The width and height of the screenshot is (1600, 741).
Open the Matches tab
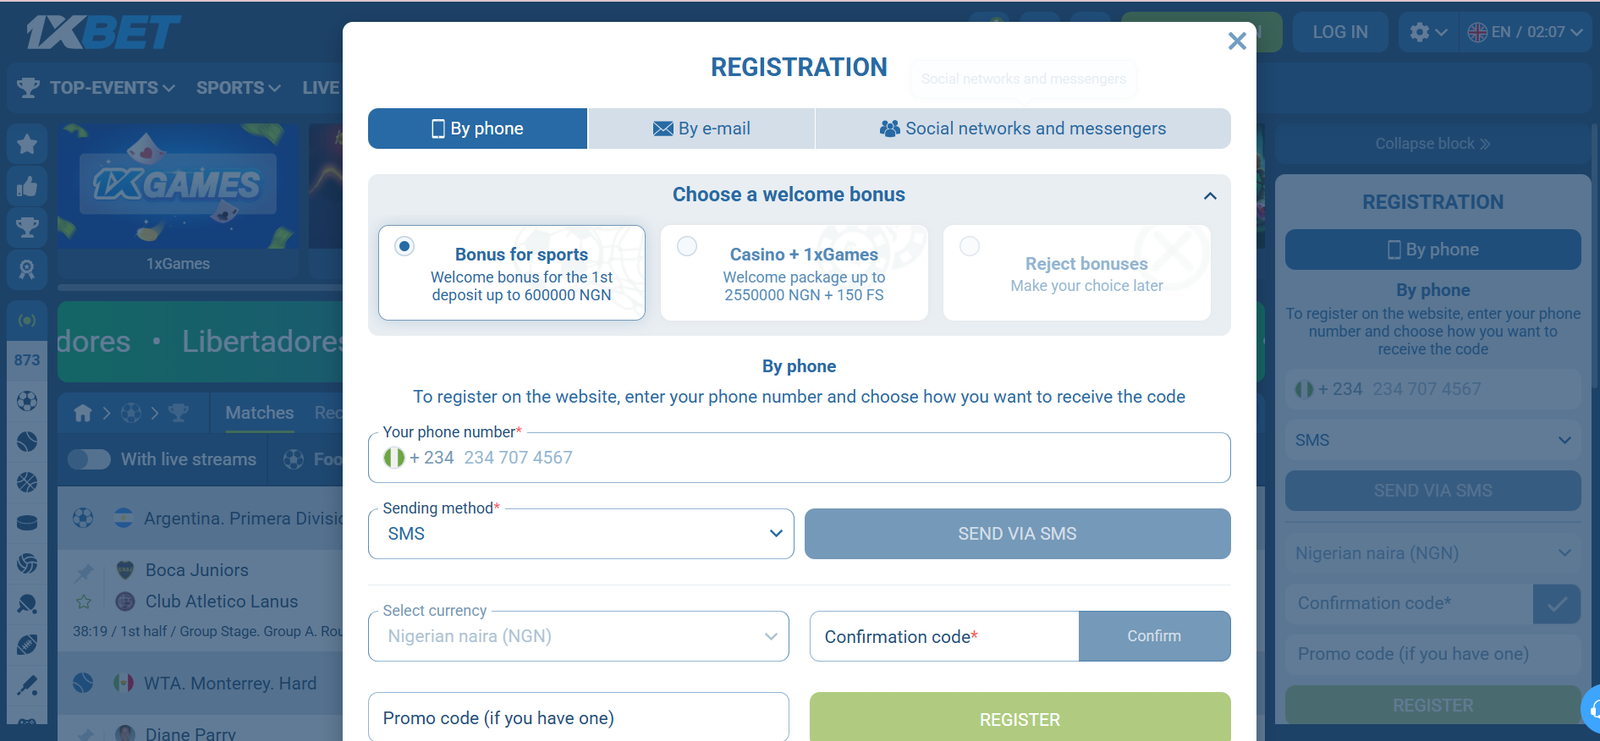tap(260, 413)
